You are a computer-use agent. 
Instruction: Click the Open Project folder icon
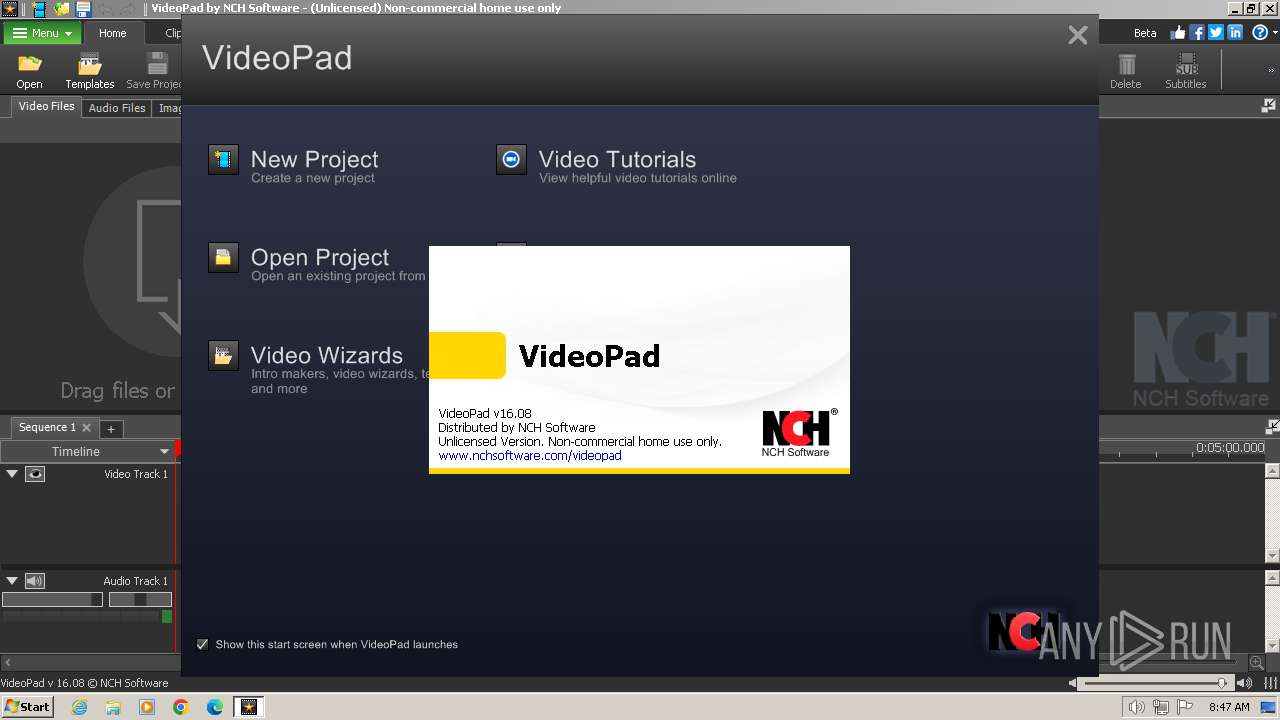click(223, 257)
